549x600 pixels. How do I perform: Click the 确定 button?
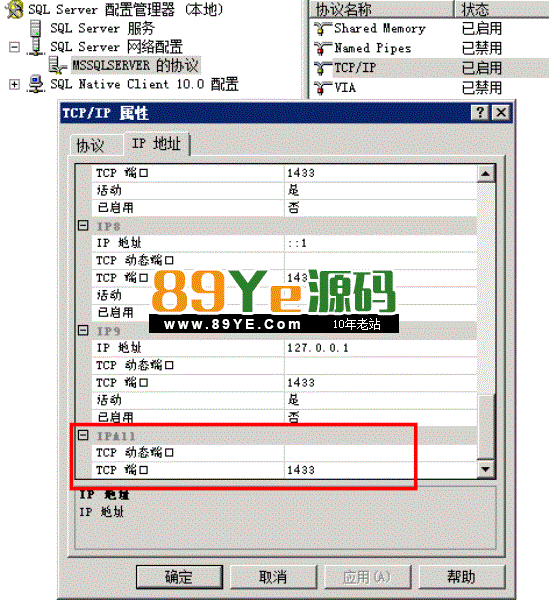pos(179,577)
